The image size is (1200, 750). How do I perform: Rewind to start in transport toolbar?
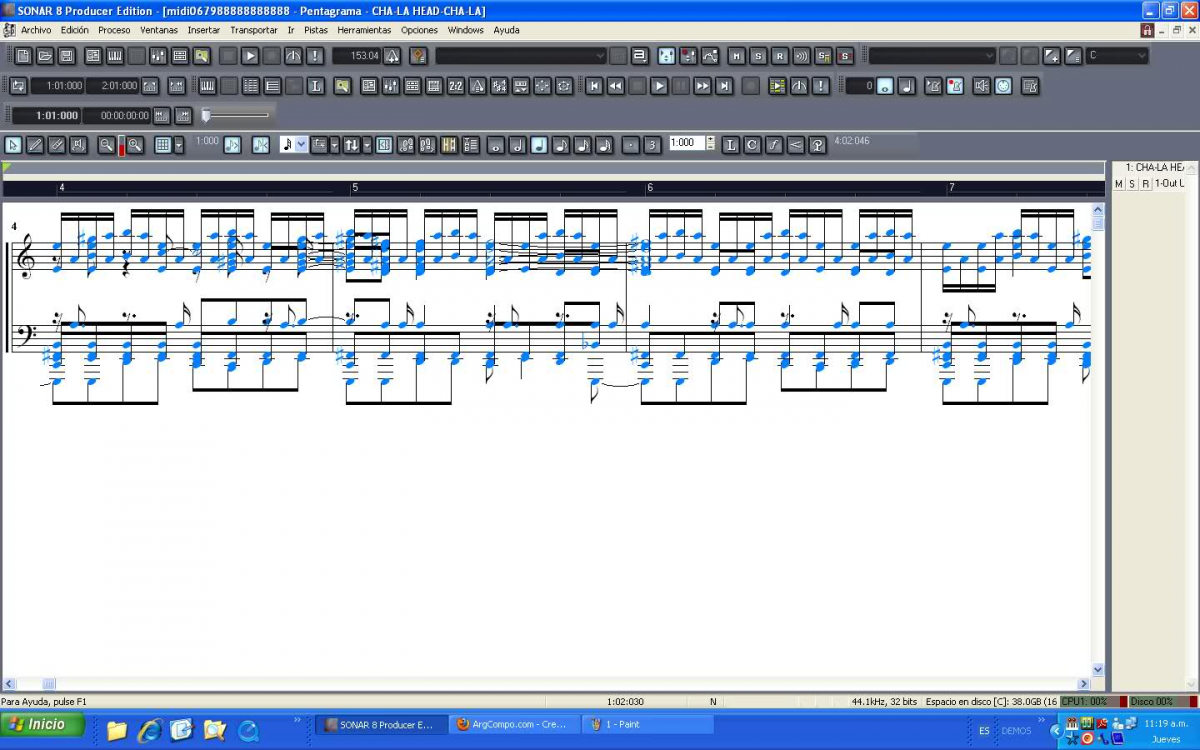[x=594, y=86]
